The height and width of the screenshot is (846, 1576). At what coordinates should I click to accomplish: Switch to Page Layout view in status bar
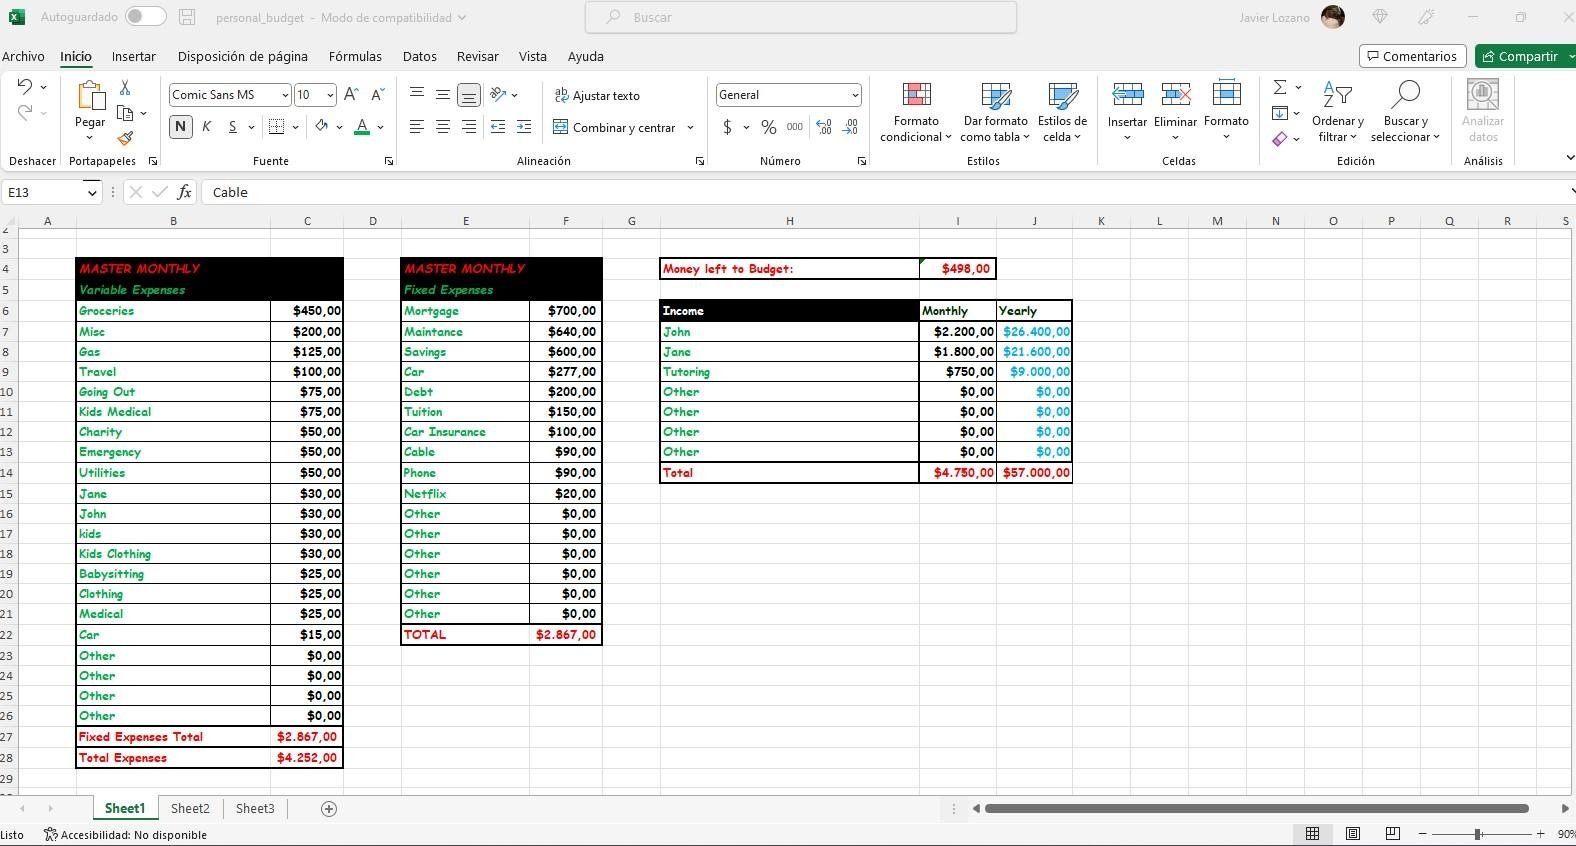[x=1352, y=834]
